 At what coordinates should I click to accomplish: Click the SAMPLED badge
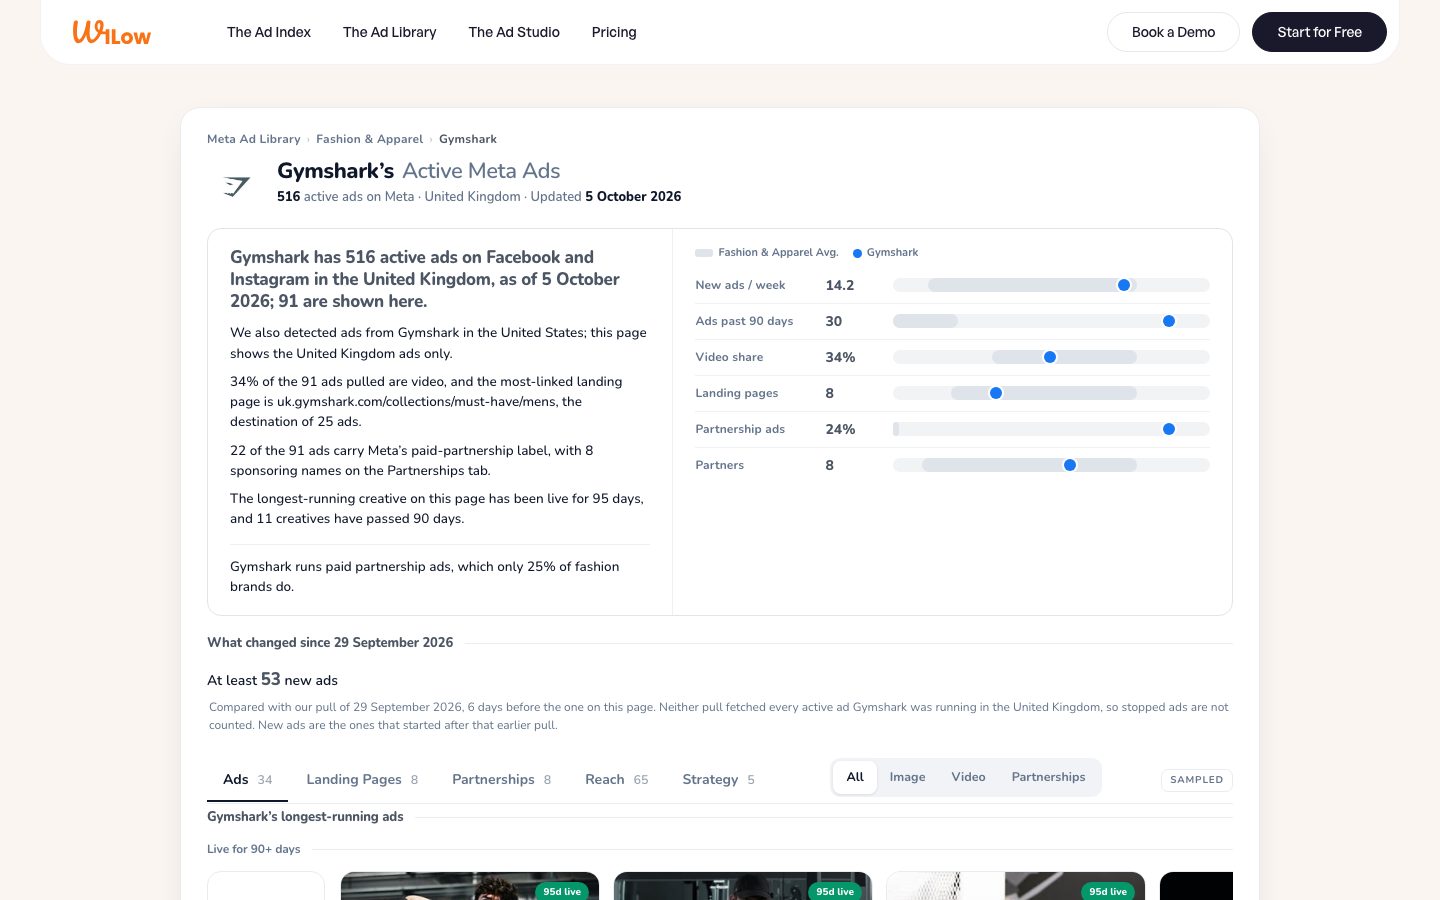tap(1197, 780)
